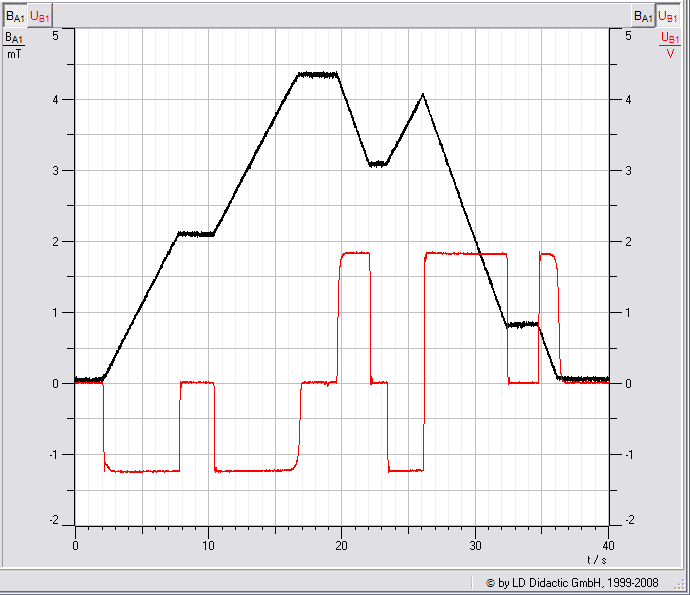Click the right U_B1 / V axis label

tap(669, 45)
